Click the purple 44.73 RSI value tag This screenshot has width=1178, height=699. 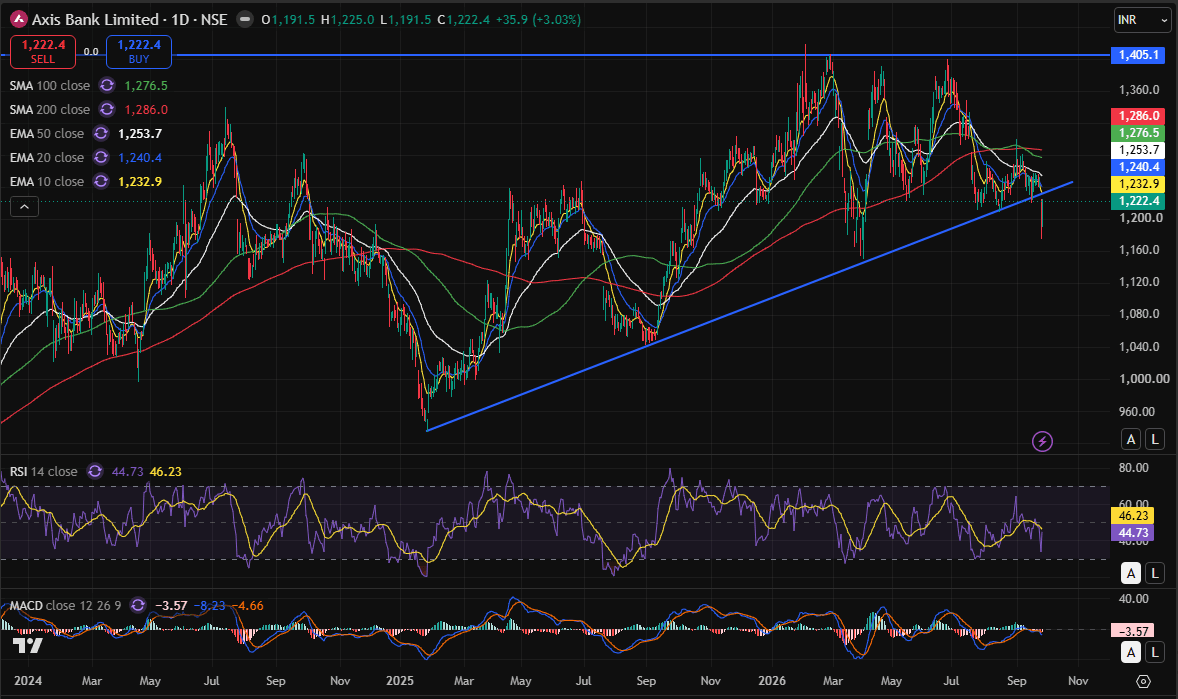(1133, 533)
